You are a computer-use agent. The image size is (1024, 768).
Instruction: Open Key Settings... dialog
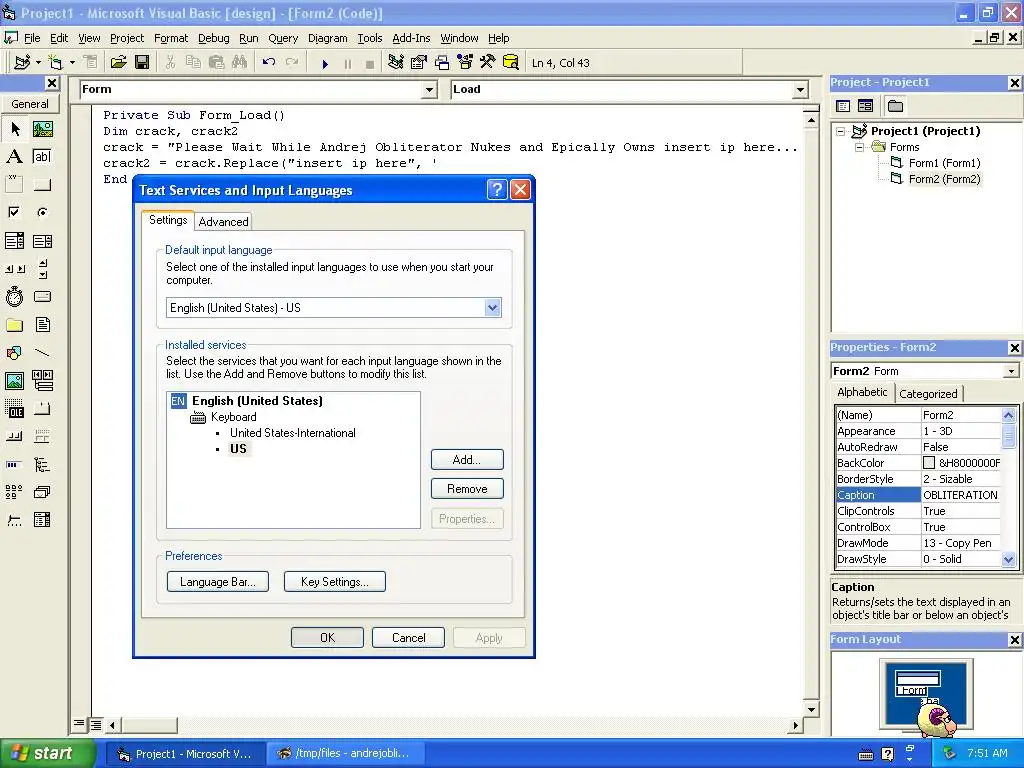coord(334,582)
